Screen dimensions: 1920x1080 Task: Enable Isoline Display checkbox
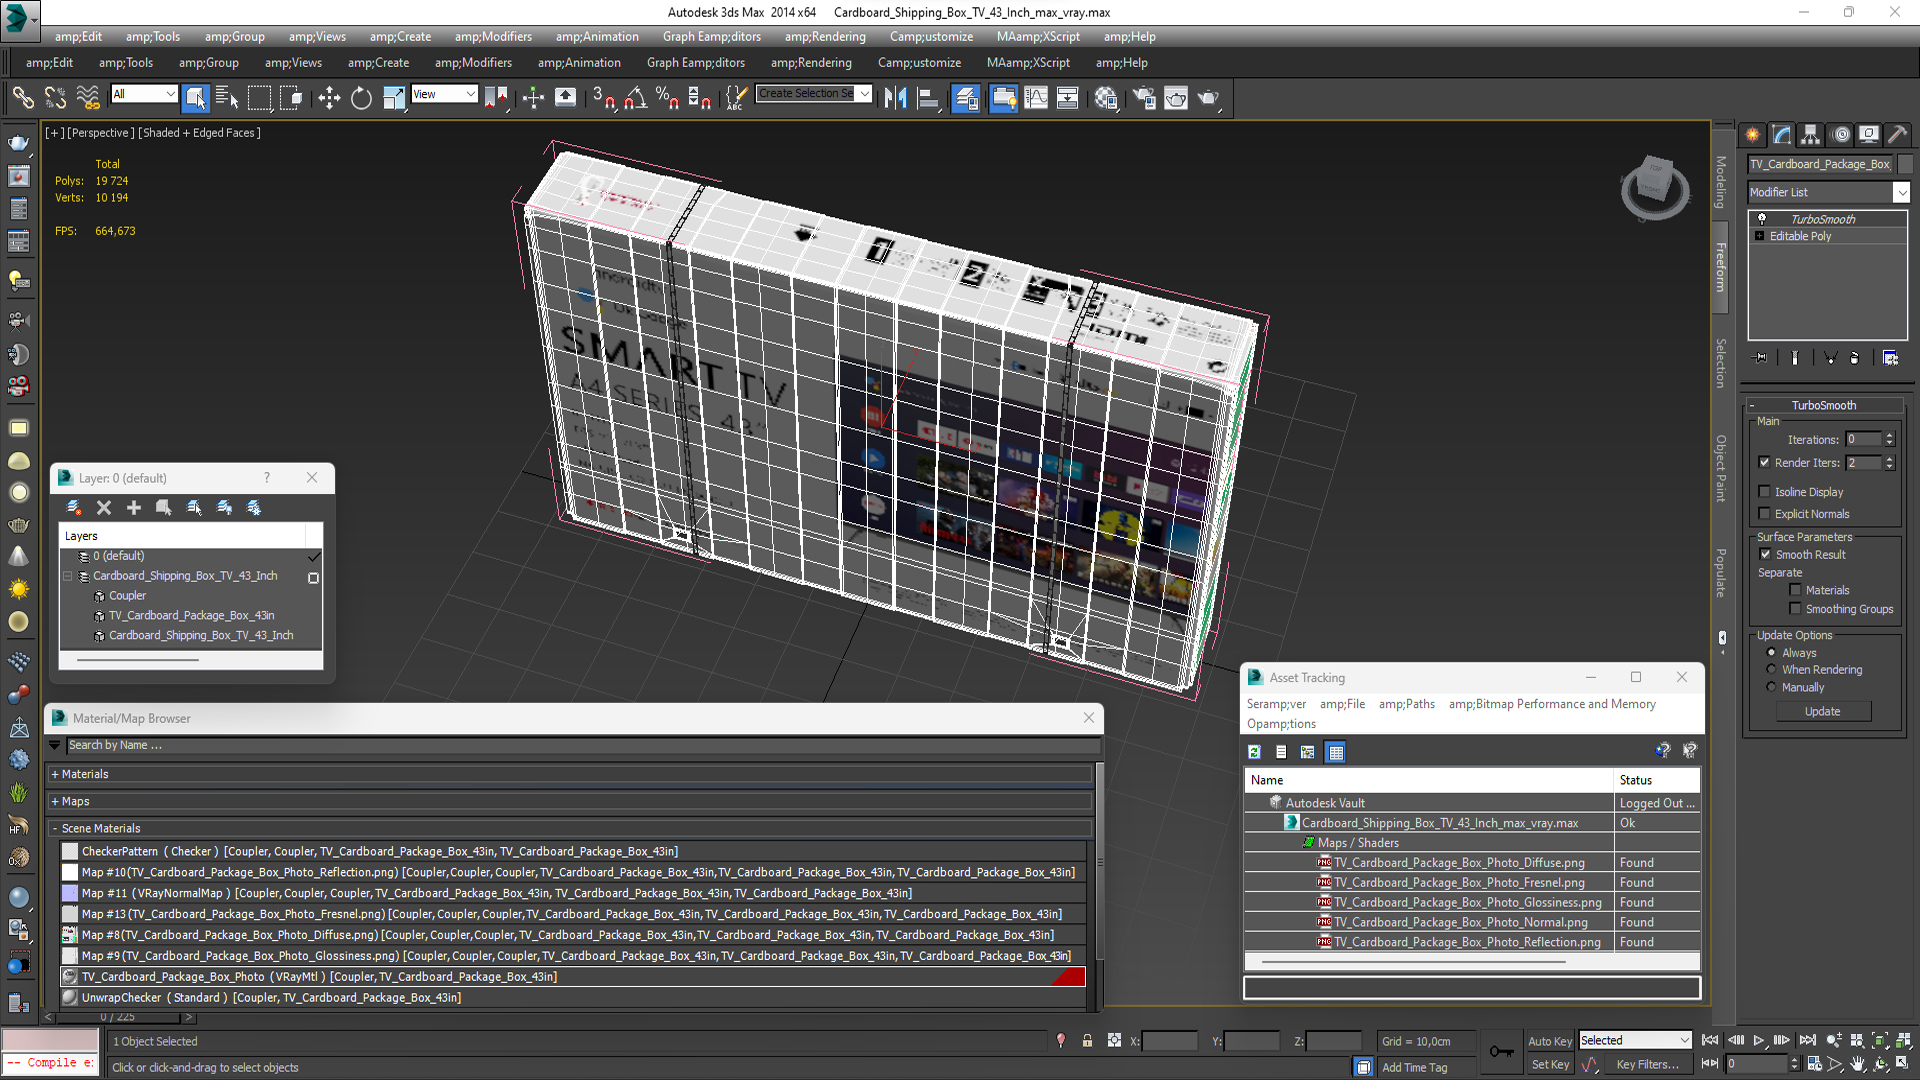point(1764,491)
